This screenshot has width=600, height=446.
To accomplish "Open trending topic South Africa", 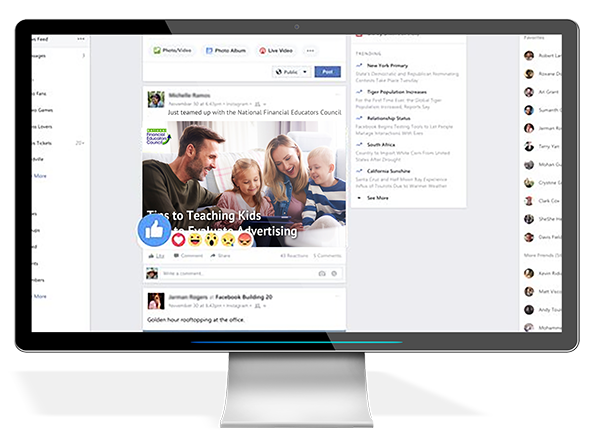I will point(381,145).
